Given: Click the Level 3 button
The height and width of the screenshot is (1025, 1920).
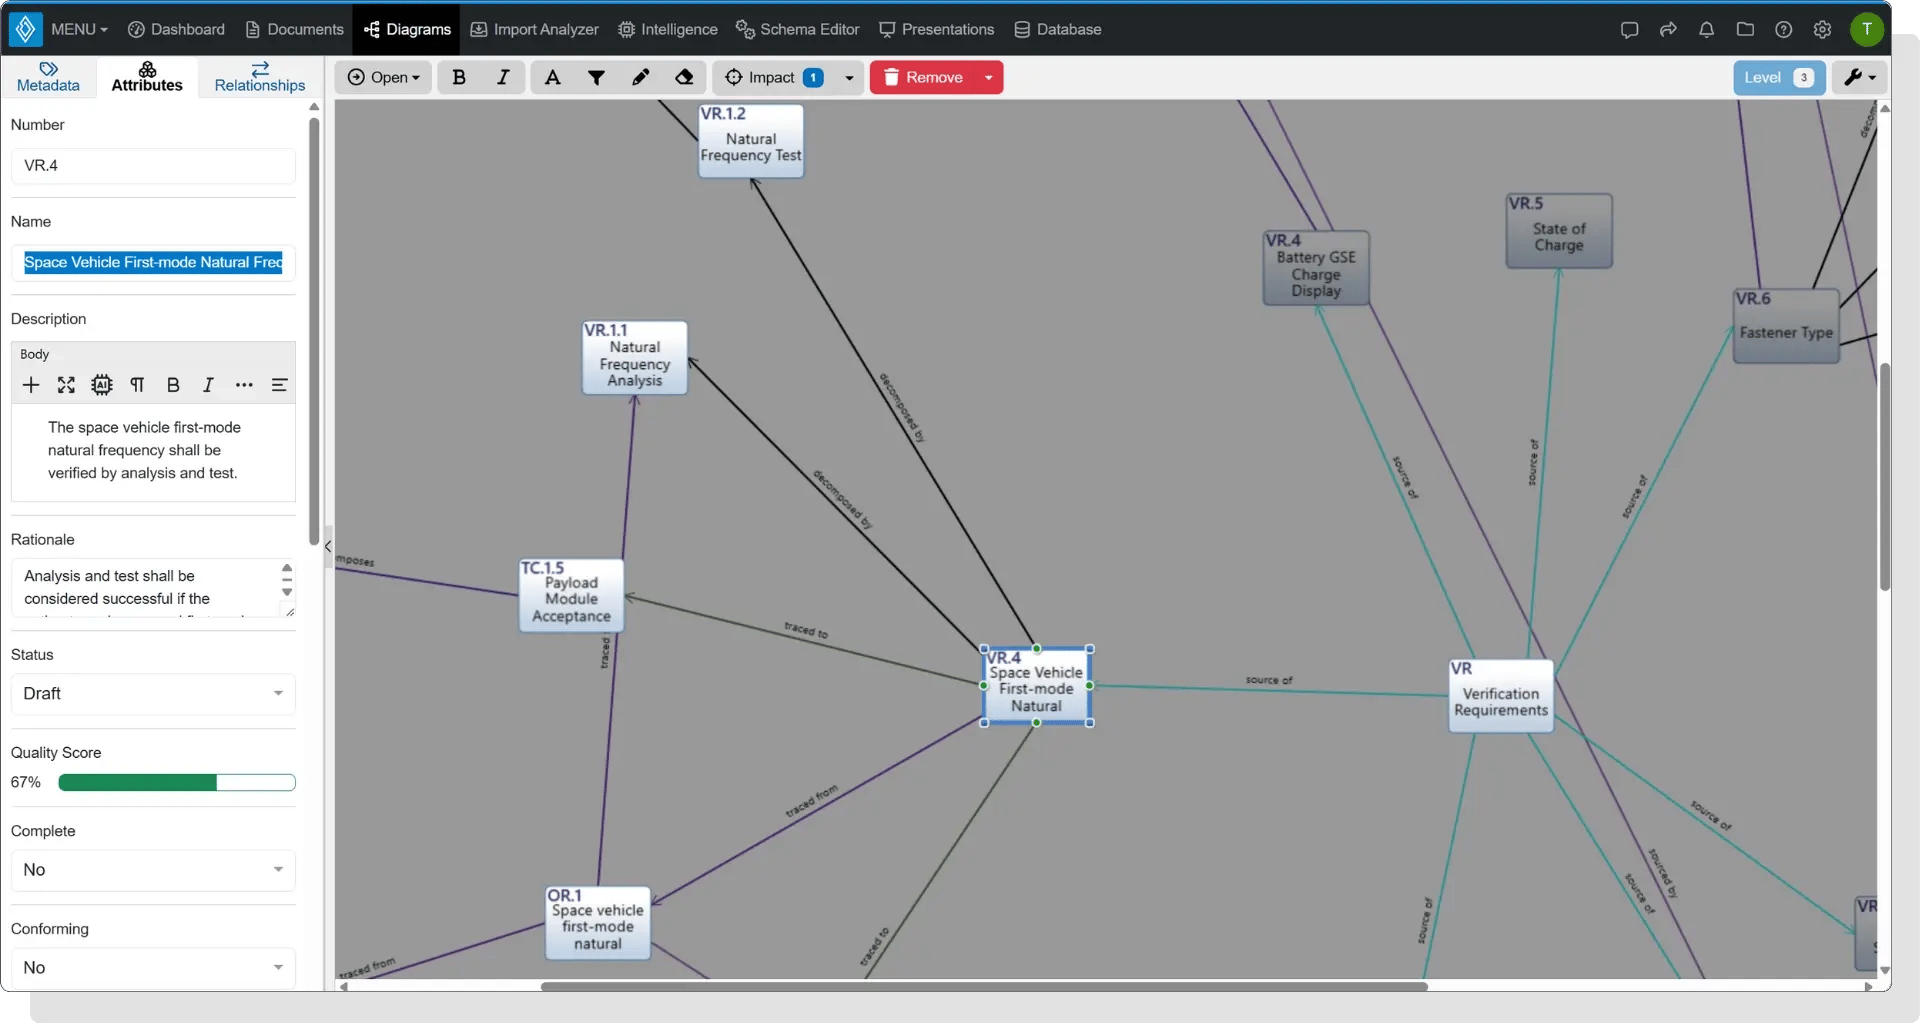Looking at the screenshot, I should pos(1779,77).
